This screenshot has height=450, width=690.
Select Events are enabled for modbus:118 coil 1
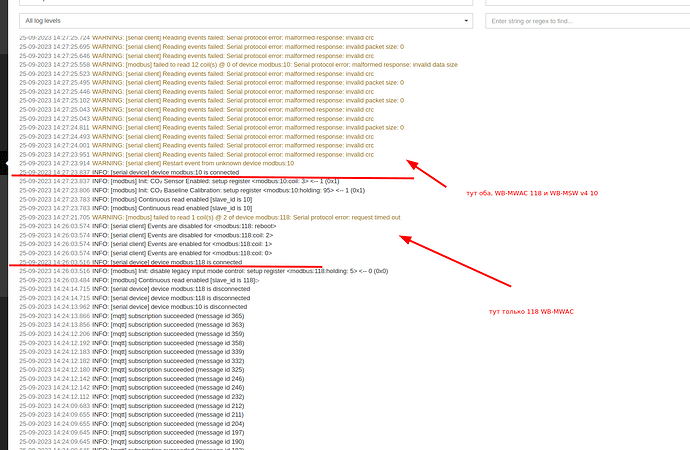click(x=146, y=244)
